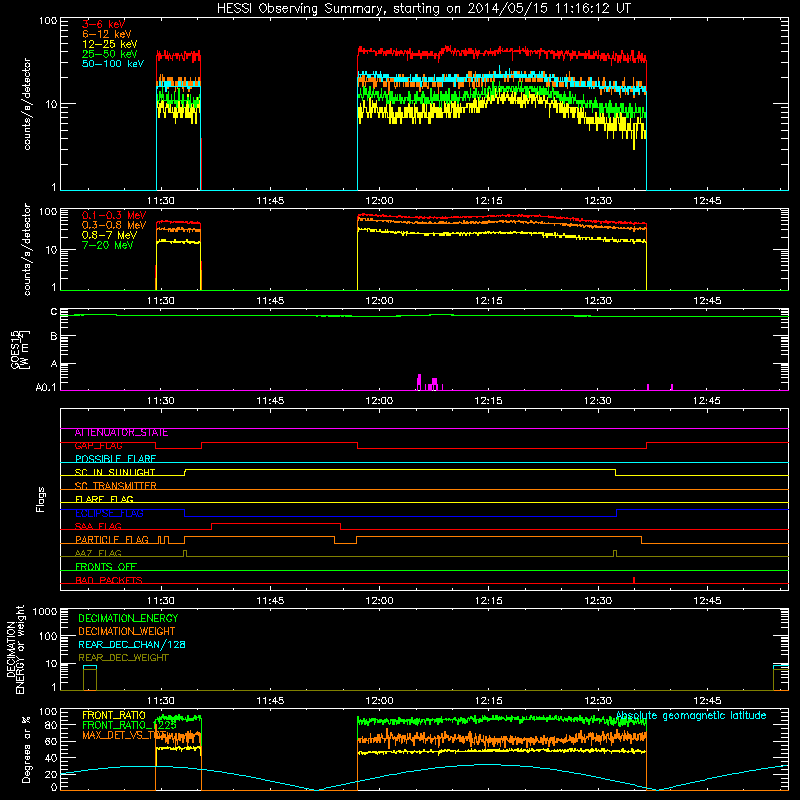The height and width of the screenshot is (800, 800).
Task: Select the DECIMATION_WEIGHT legend label
Action: click(127, 632)
